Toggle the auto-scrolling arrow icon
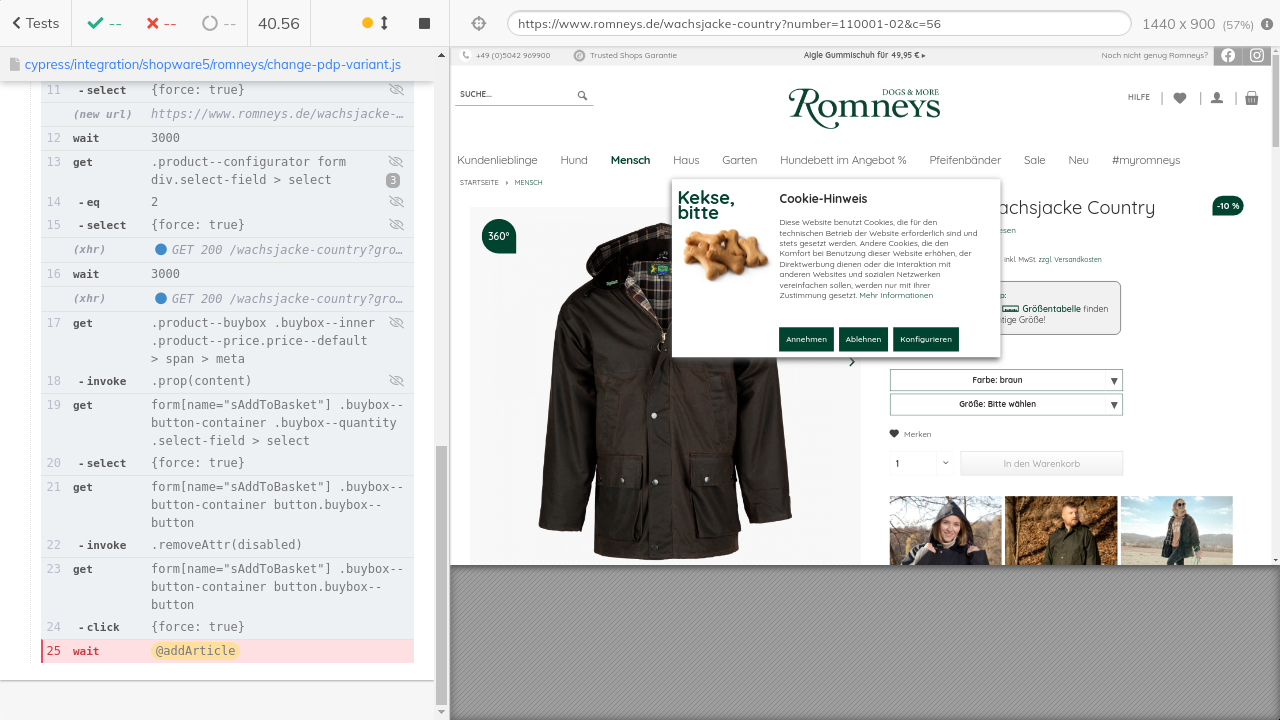The width and height of the screenshot is (1280, 720). click(384, 23)
